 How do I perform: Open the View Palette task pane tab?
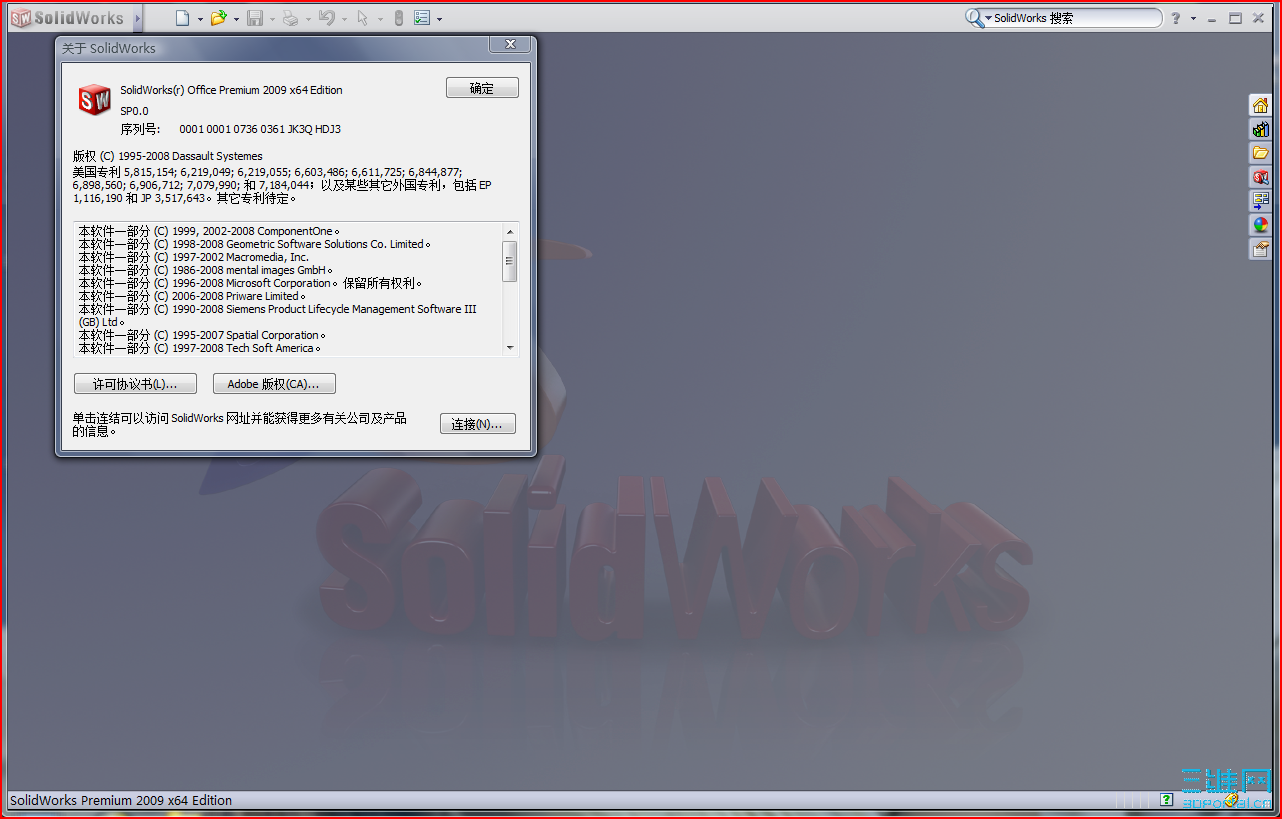(x=1260, y=201)
